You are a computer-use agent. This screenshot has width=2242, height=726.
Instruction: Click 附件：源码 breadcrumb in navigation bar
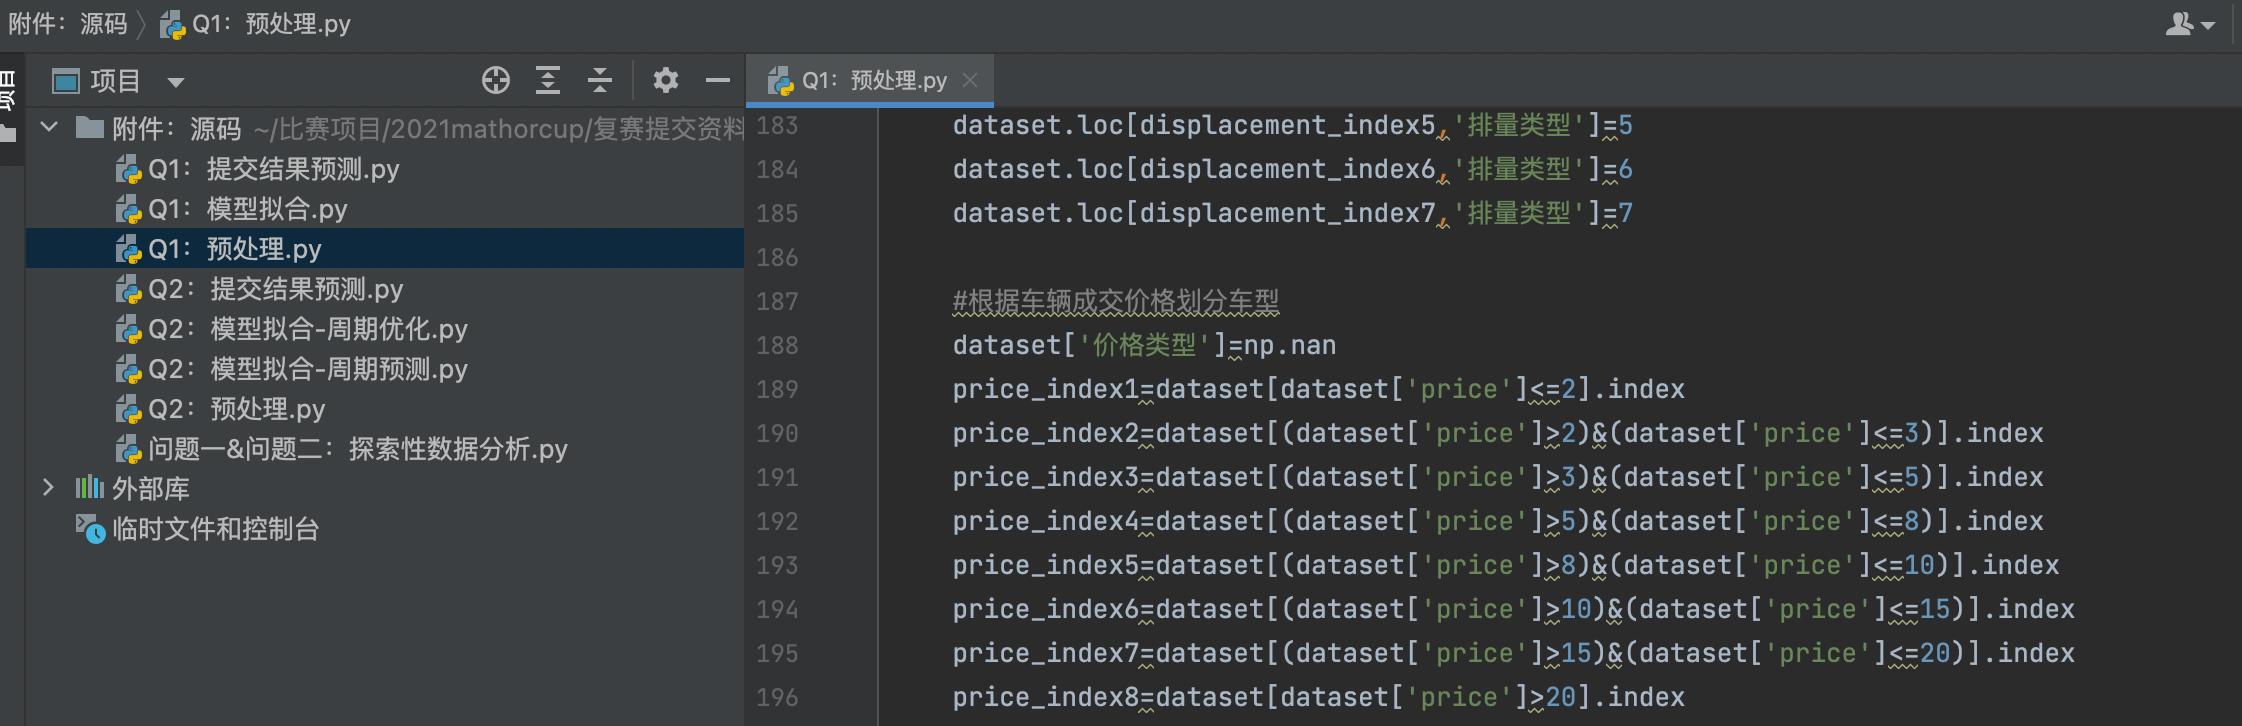click(x=68, y=24)
